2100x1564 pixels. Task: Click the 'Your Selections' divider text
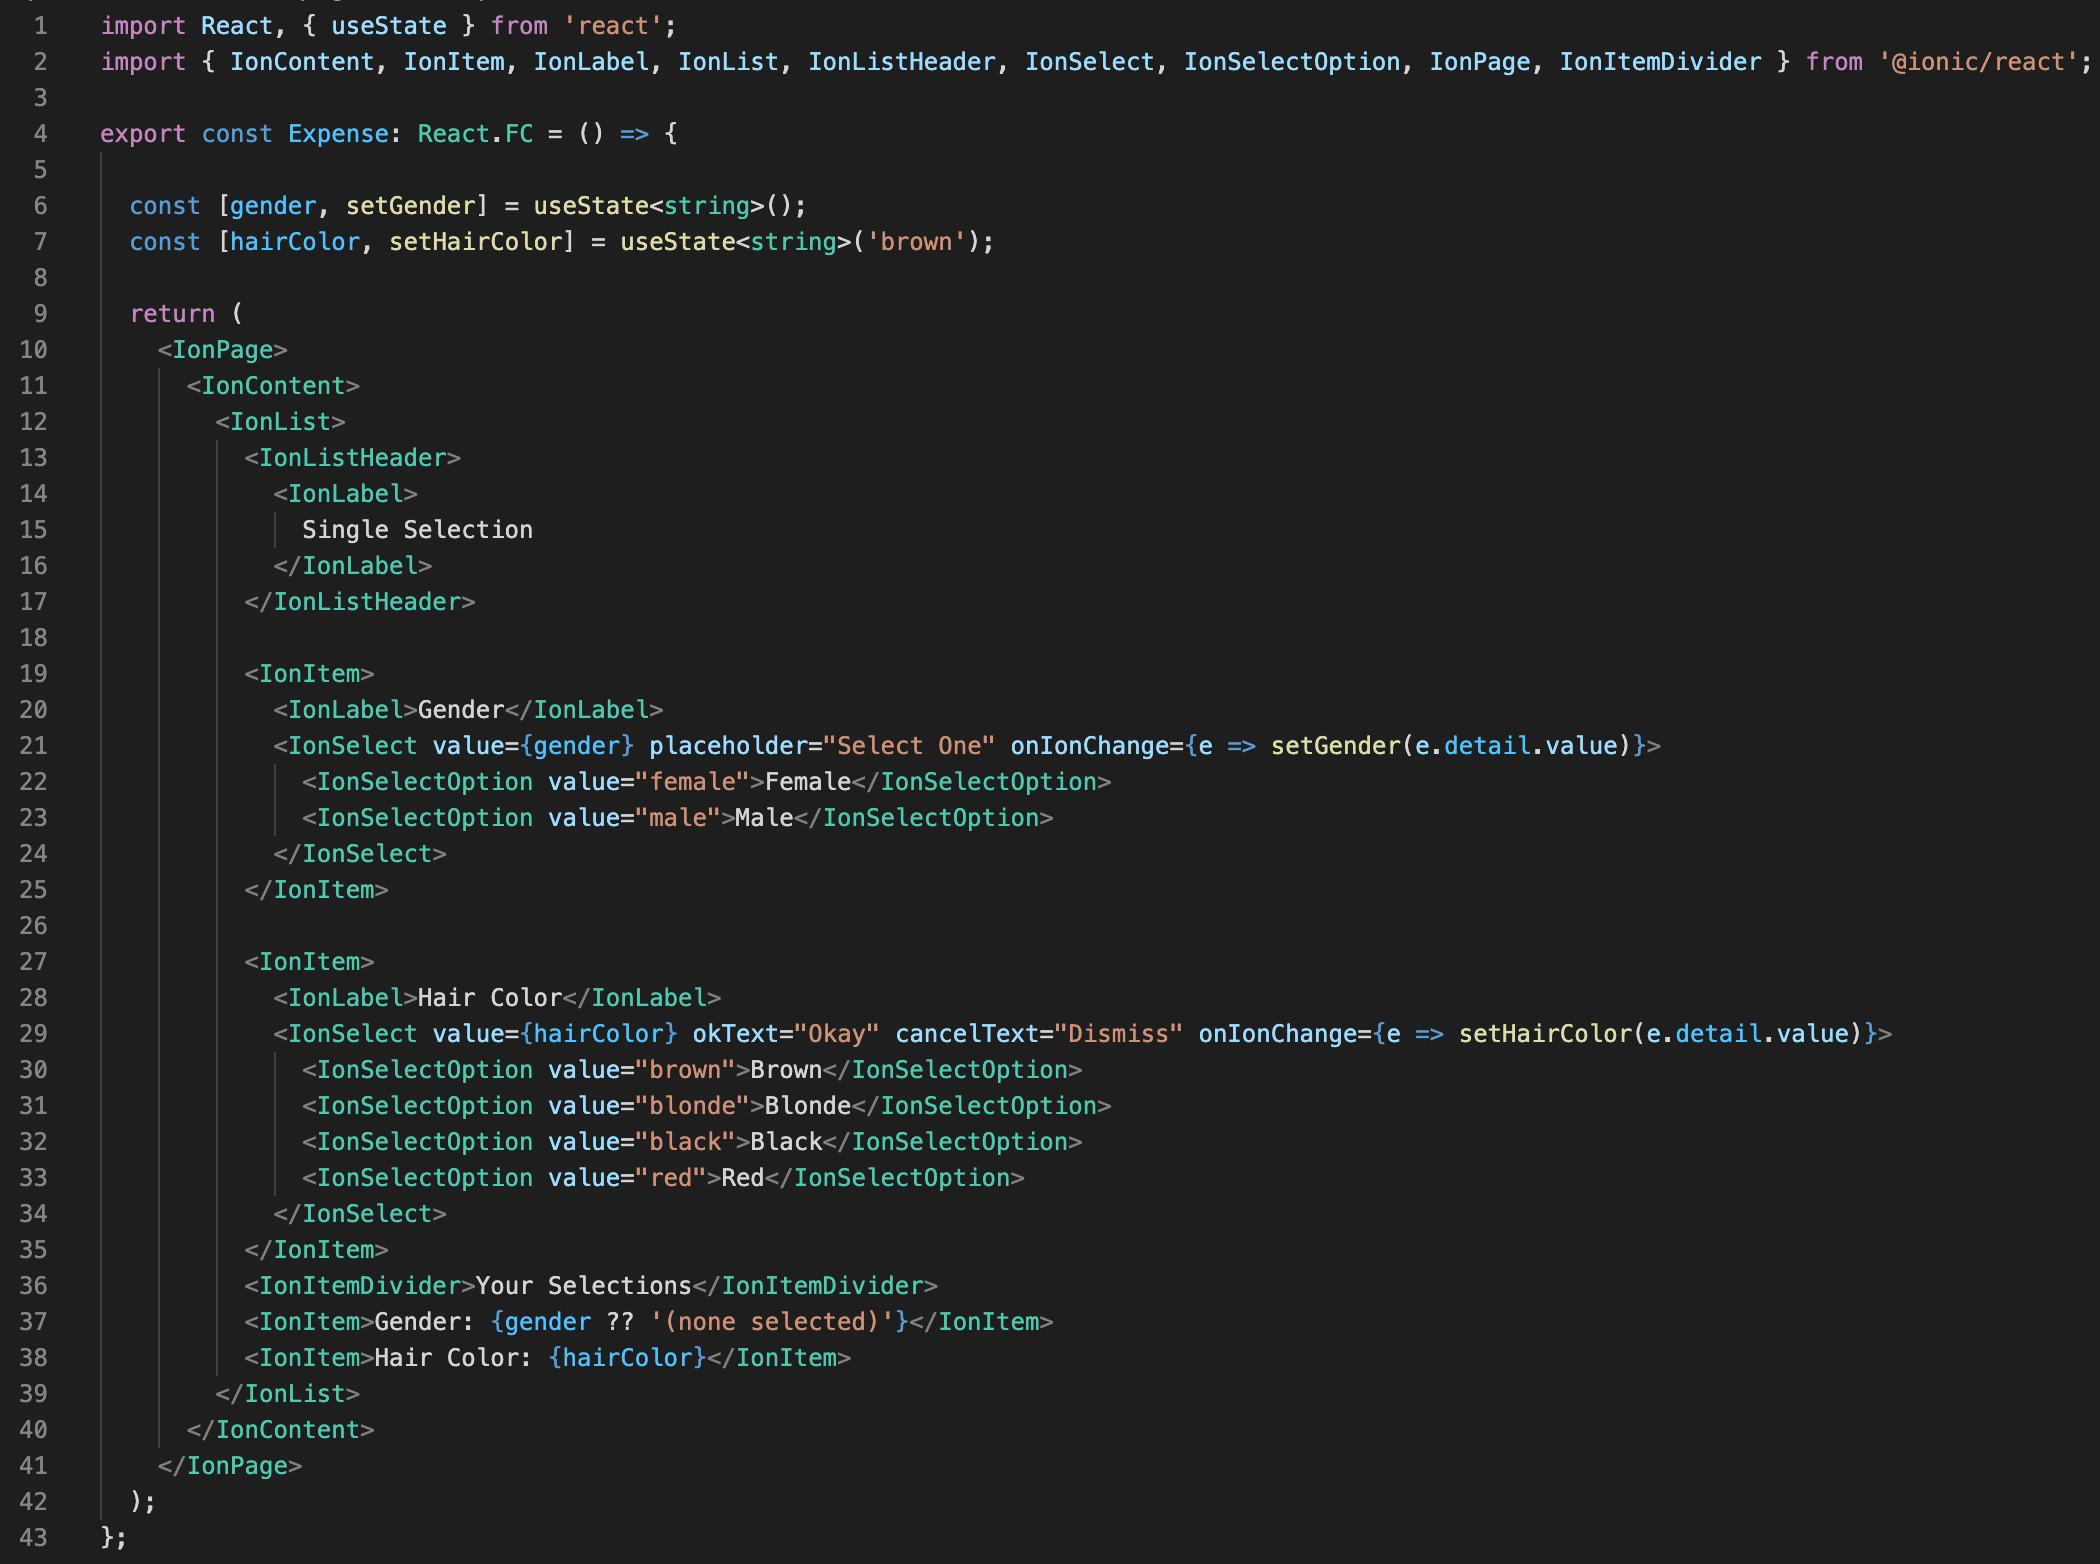(584, 1286)
